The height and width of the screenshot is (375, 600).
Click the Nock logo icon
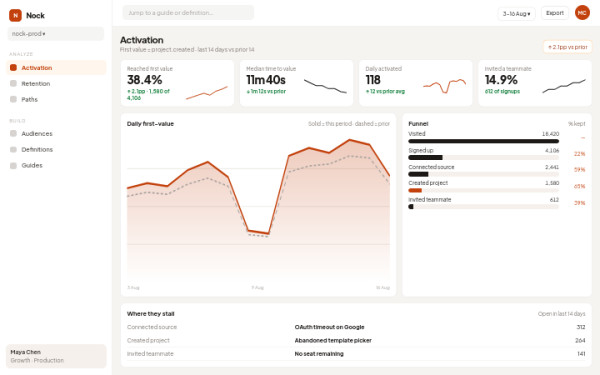point(15,15)
